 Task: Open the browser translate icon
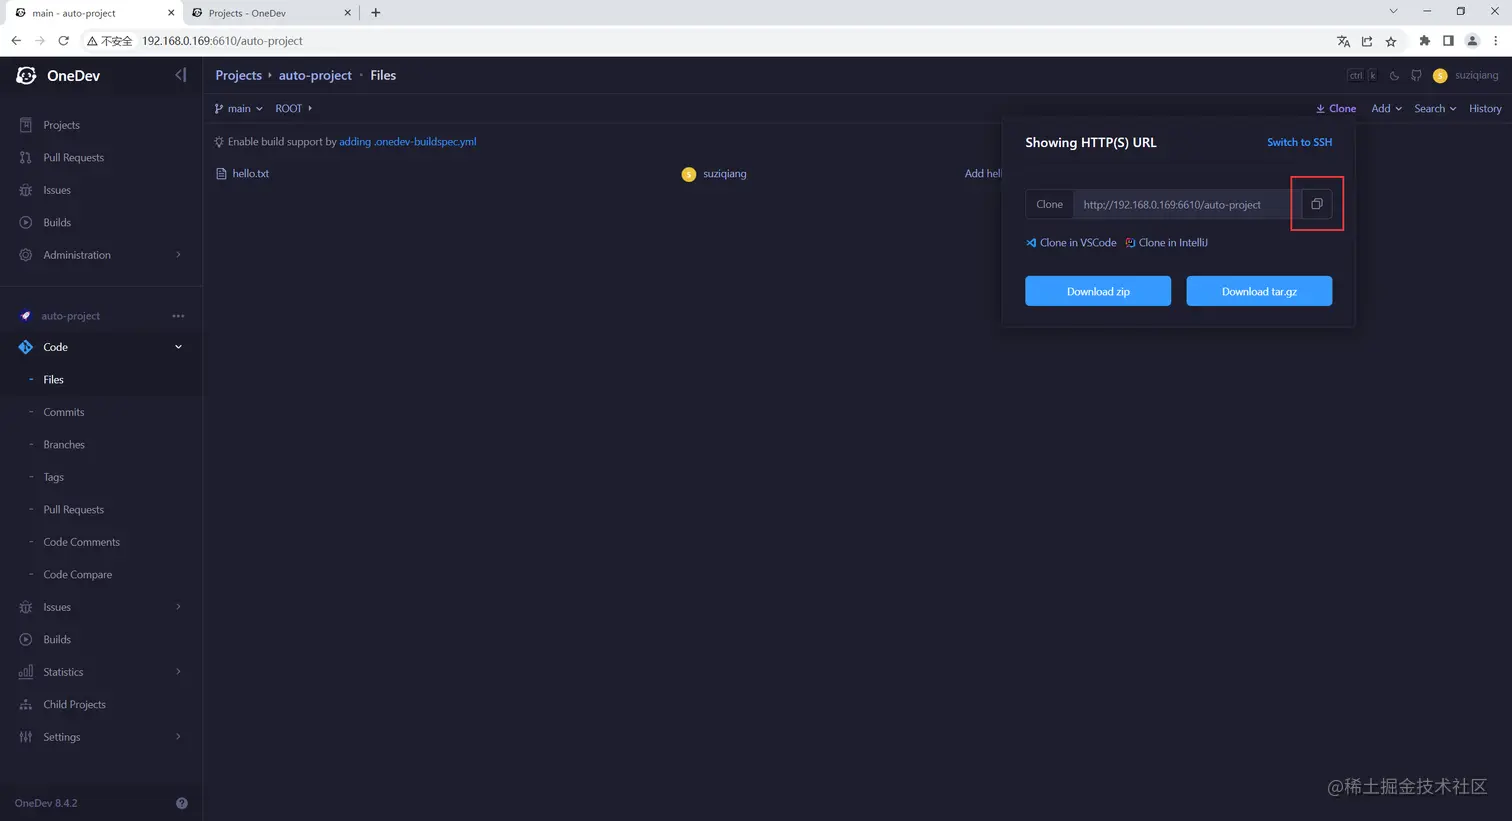coord(1343,41)
